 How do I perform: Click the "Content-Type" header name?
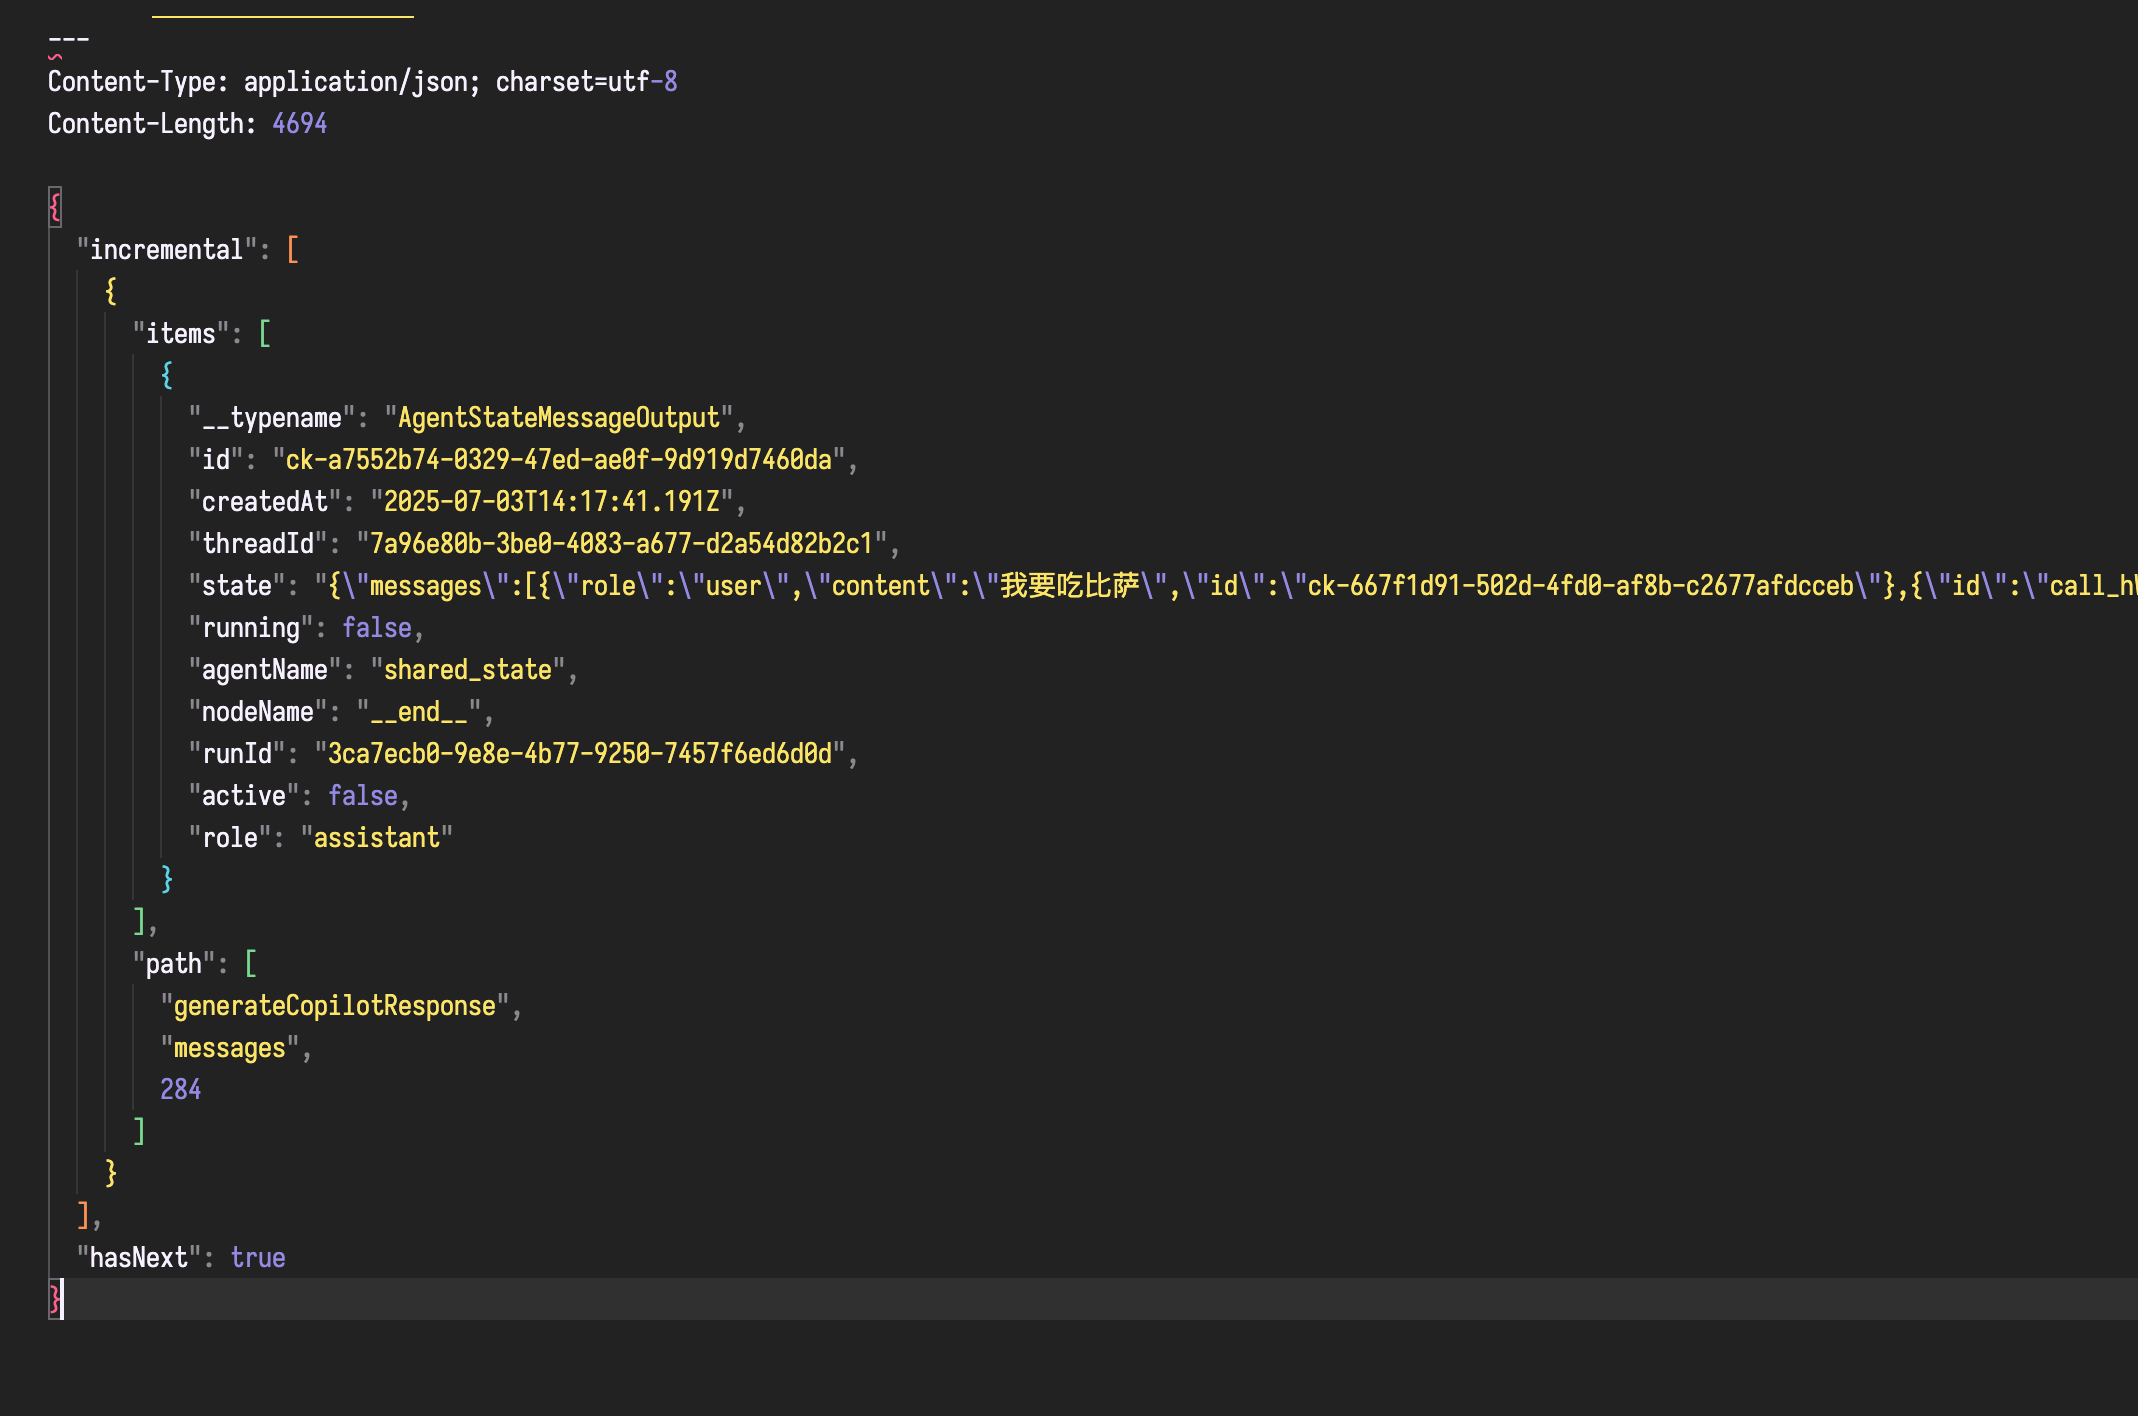click(131, 82)
